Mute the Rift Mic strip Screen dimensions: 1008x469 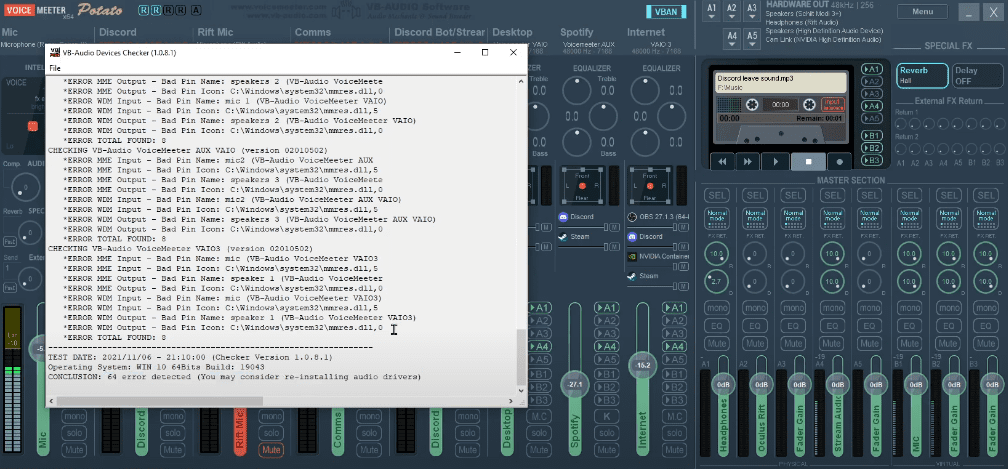pos(270,450)
